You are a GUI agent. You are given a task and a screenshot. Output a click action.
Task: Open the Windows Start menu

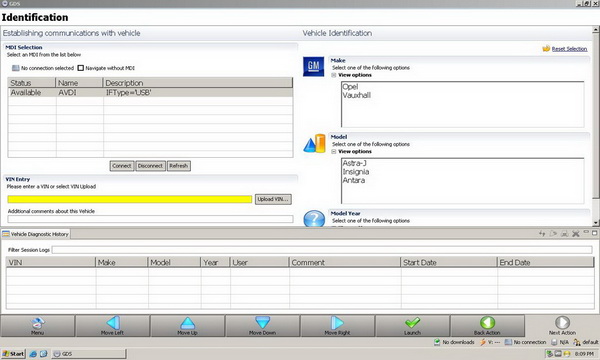(x=13, y=354)
